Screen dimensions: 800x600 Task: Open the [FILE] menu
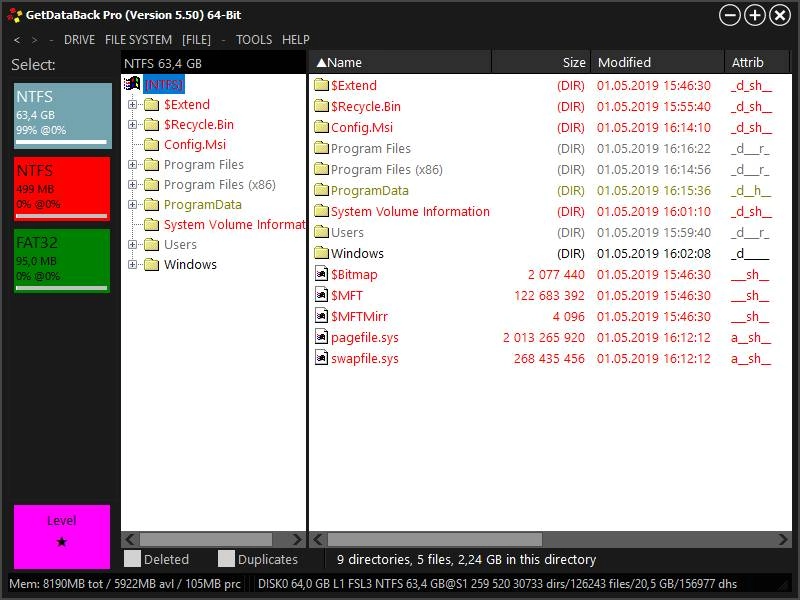tap(196, 40)
